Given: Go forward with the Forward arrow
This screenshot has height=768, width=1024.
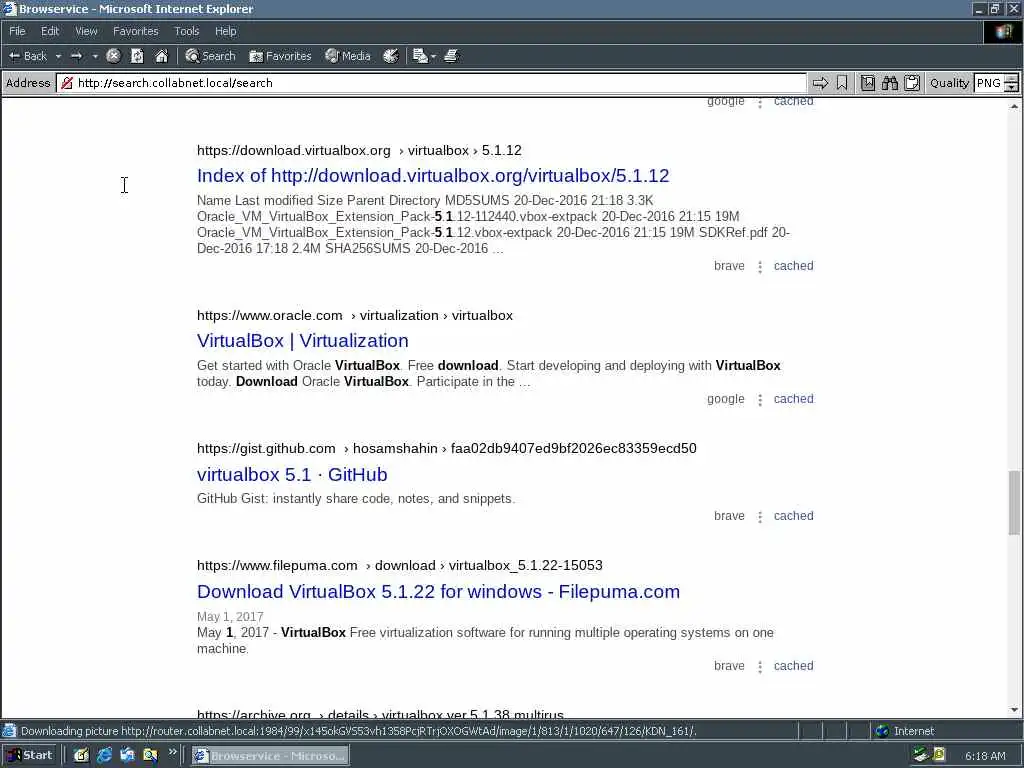Looking at the screenshot, I should pos(76,56).
